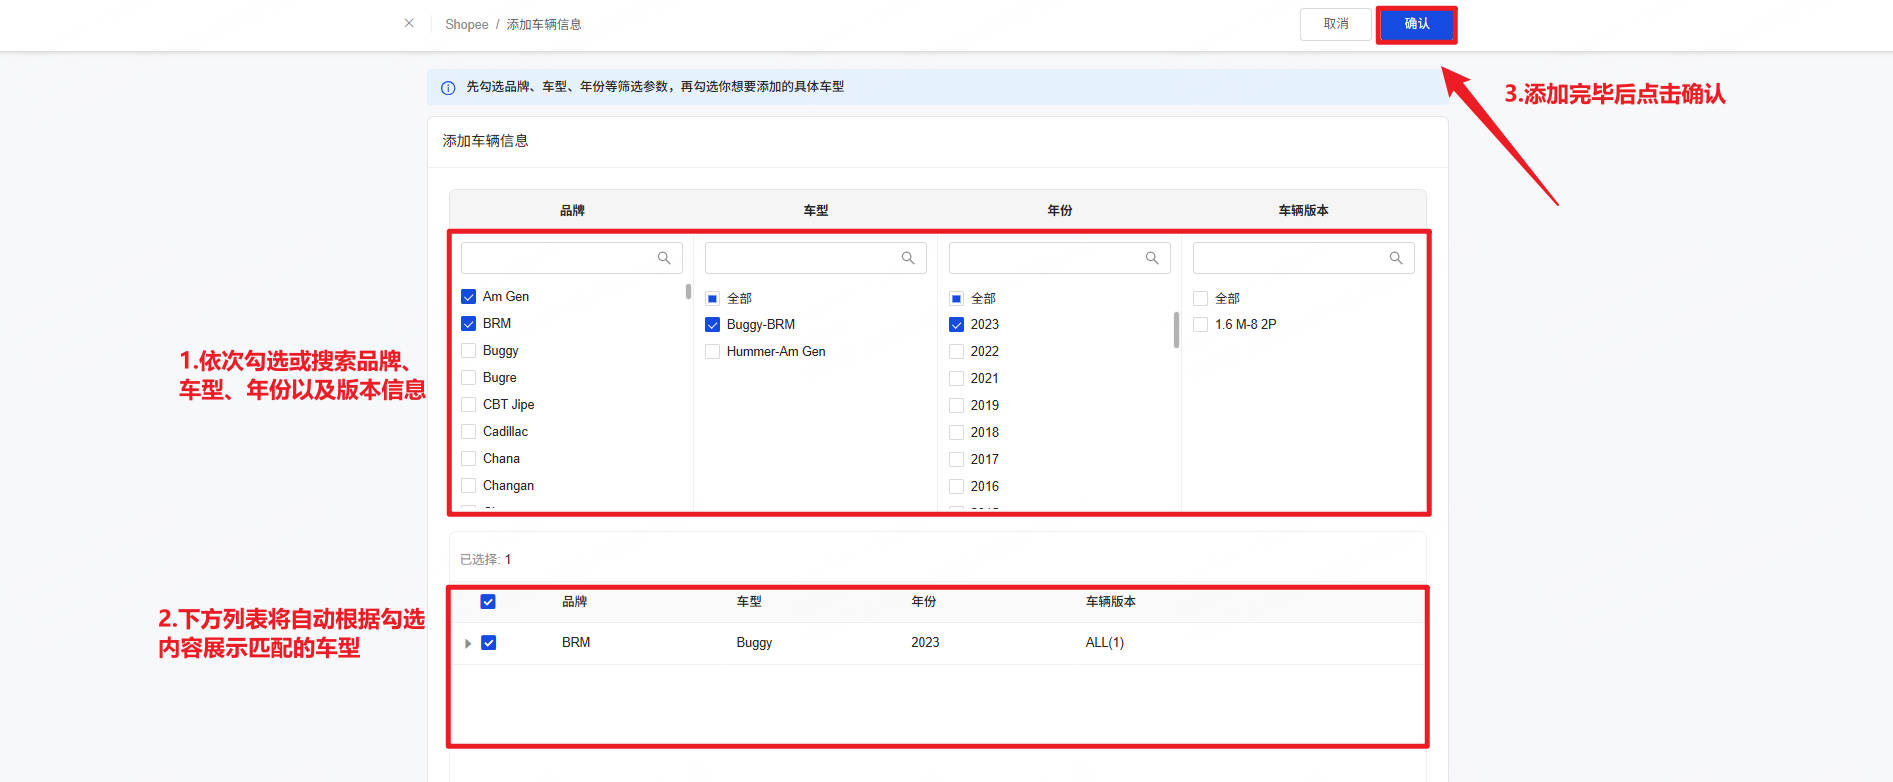
Task: Check the 1.6 M-8 2P version checkbox
Action: (1200, 325)
